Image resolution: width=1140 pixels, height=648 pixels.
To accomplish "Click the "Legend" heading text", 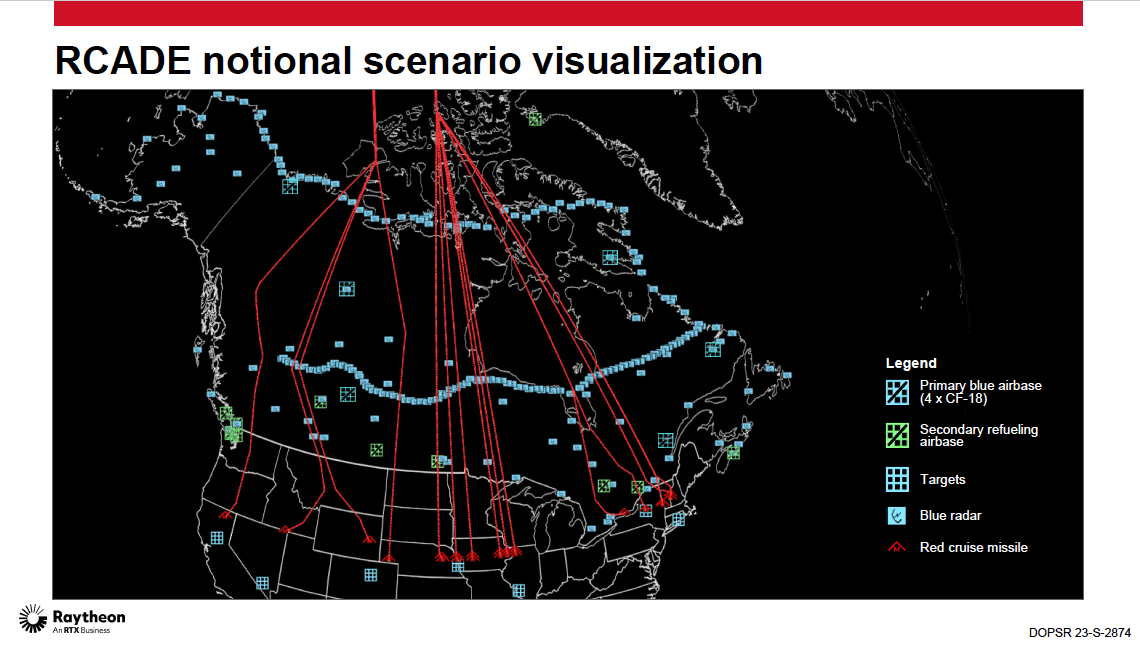I will 911,363.
